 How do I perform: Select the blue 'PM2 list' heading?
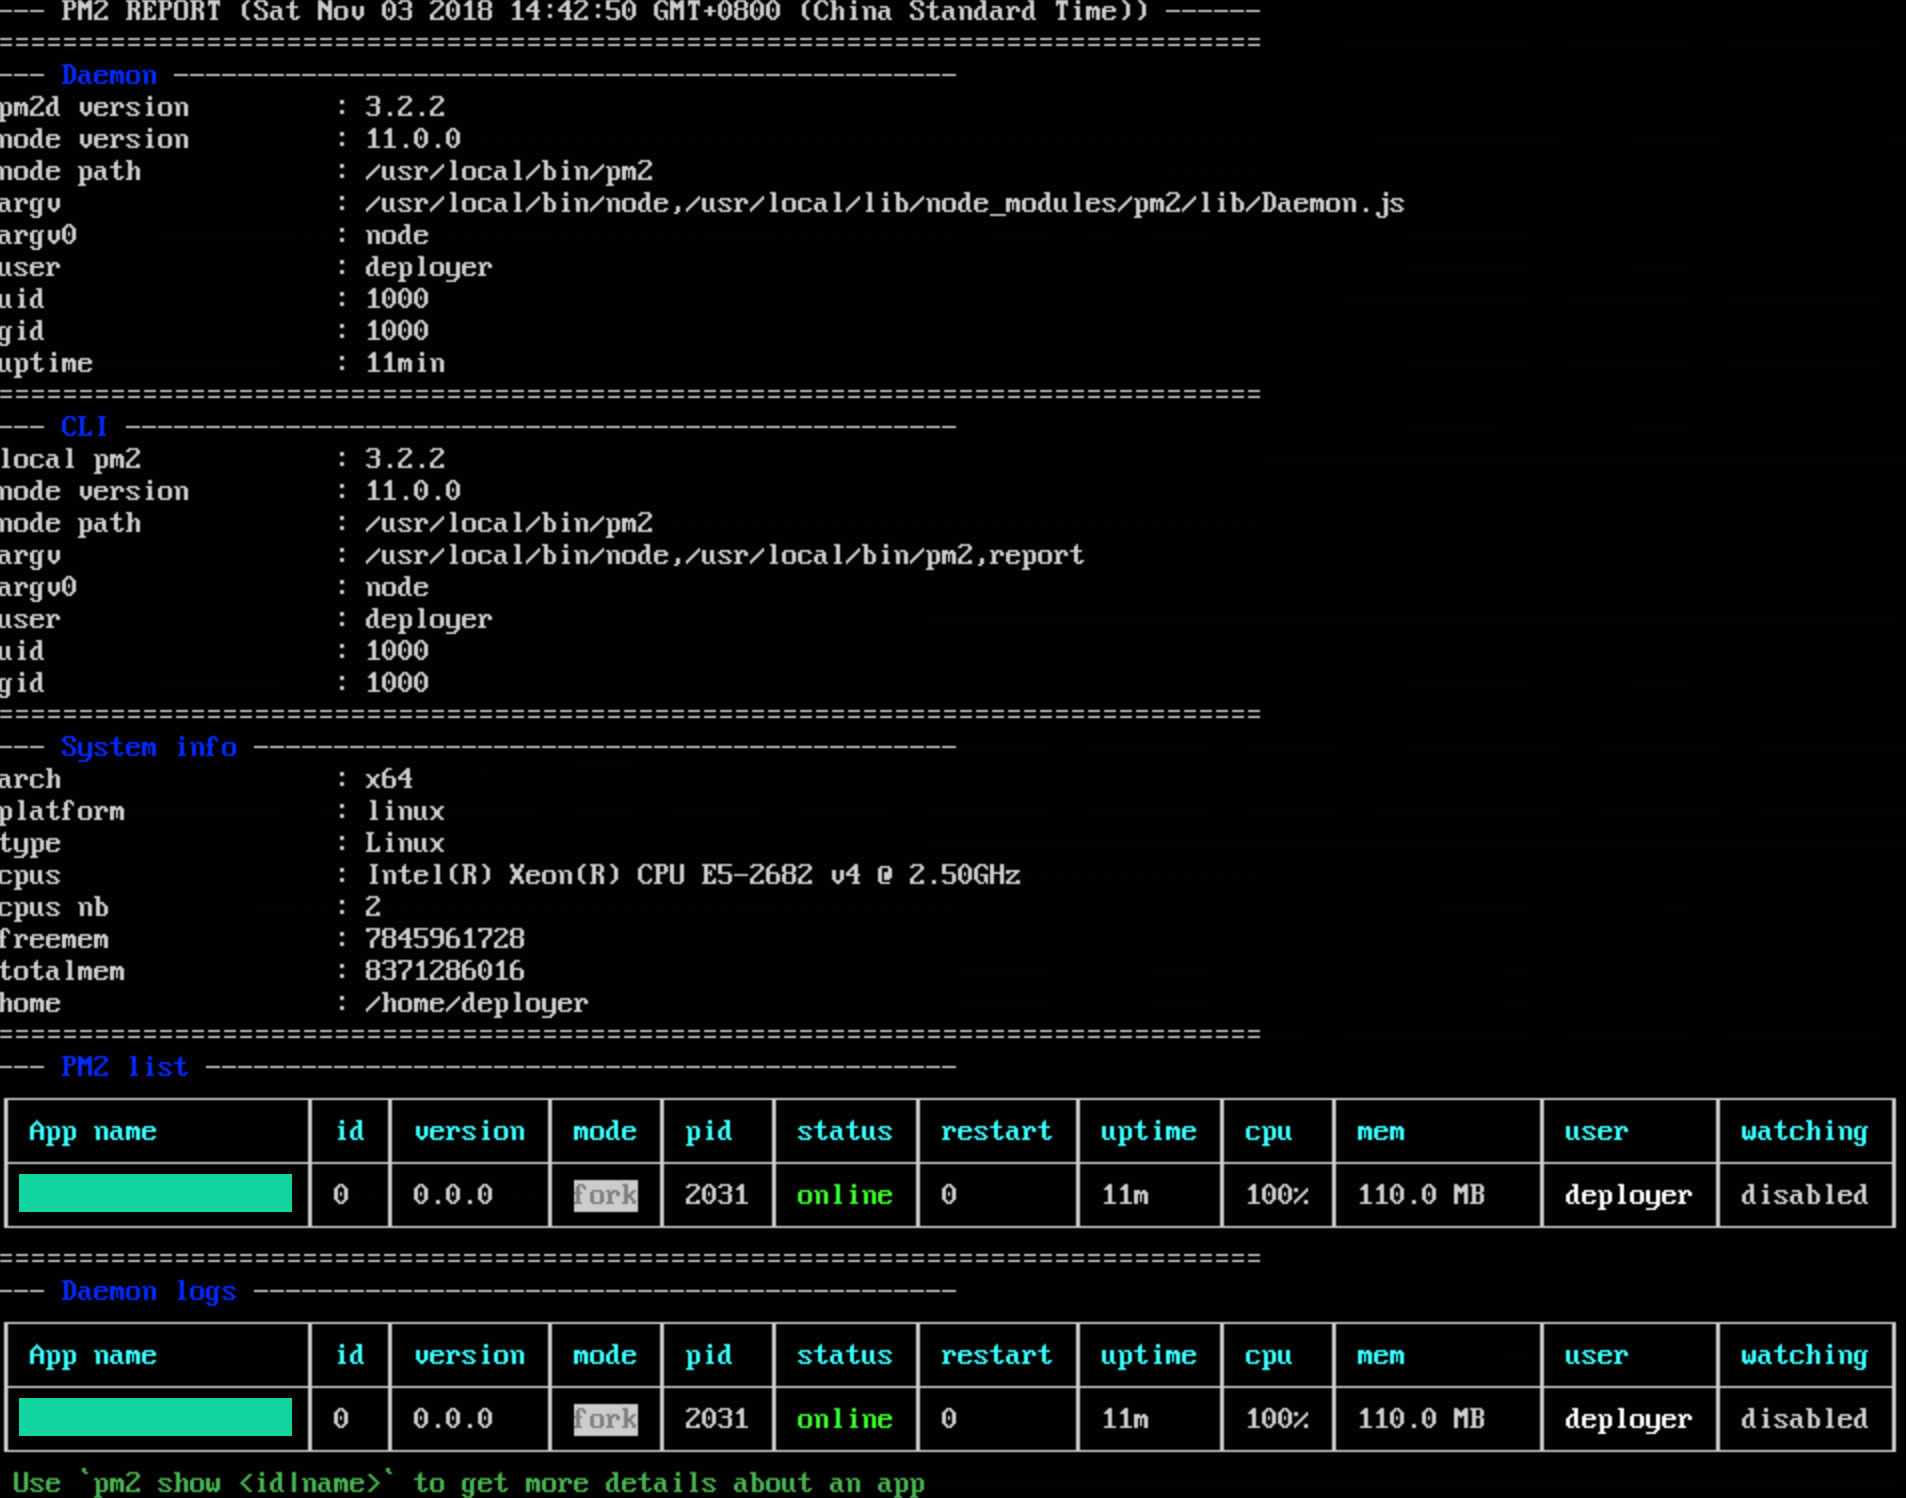pos(125,1067)
